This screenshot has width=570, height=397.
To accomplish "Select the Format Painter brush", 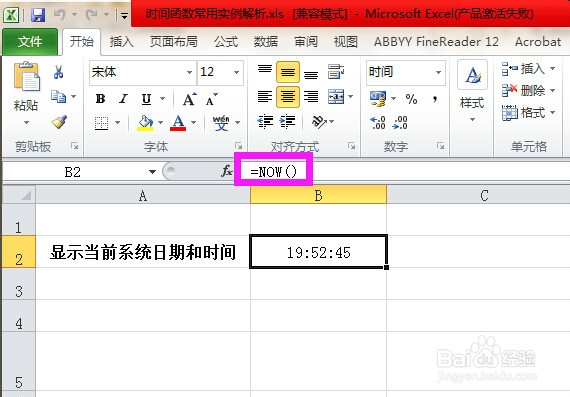I will [x=59, y=122].
